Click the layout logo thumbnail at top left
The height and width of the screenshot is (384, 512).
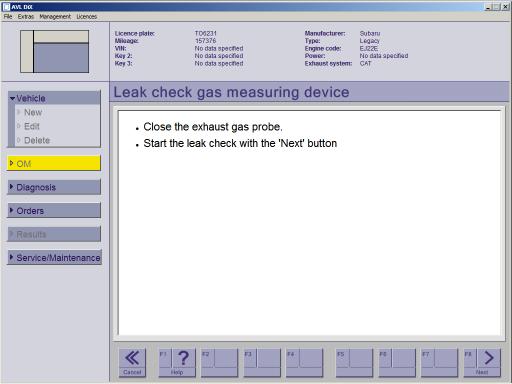pos(54,51)
